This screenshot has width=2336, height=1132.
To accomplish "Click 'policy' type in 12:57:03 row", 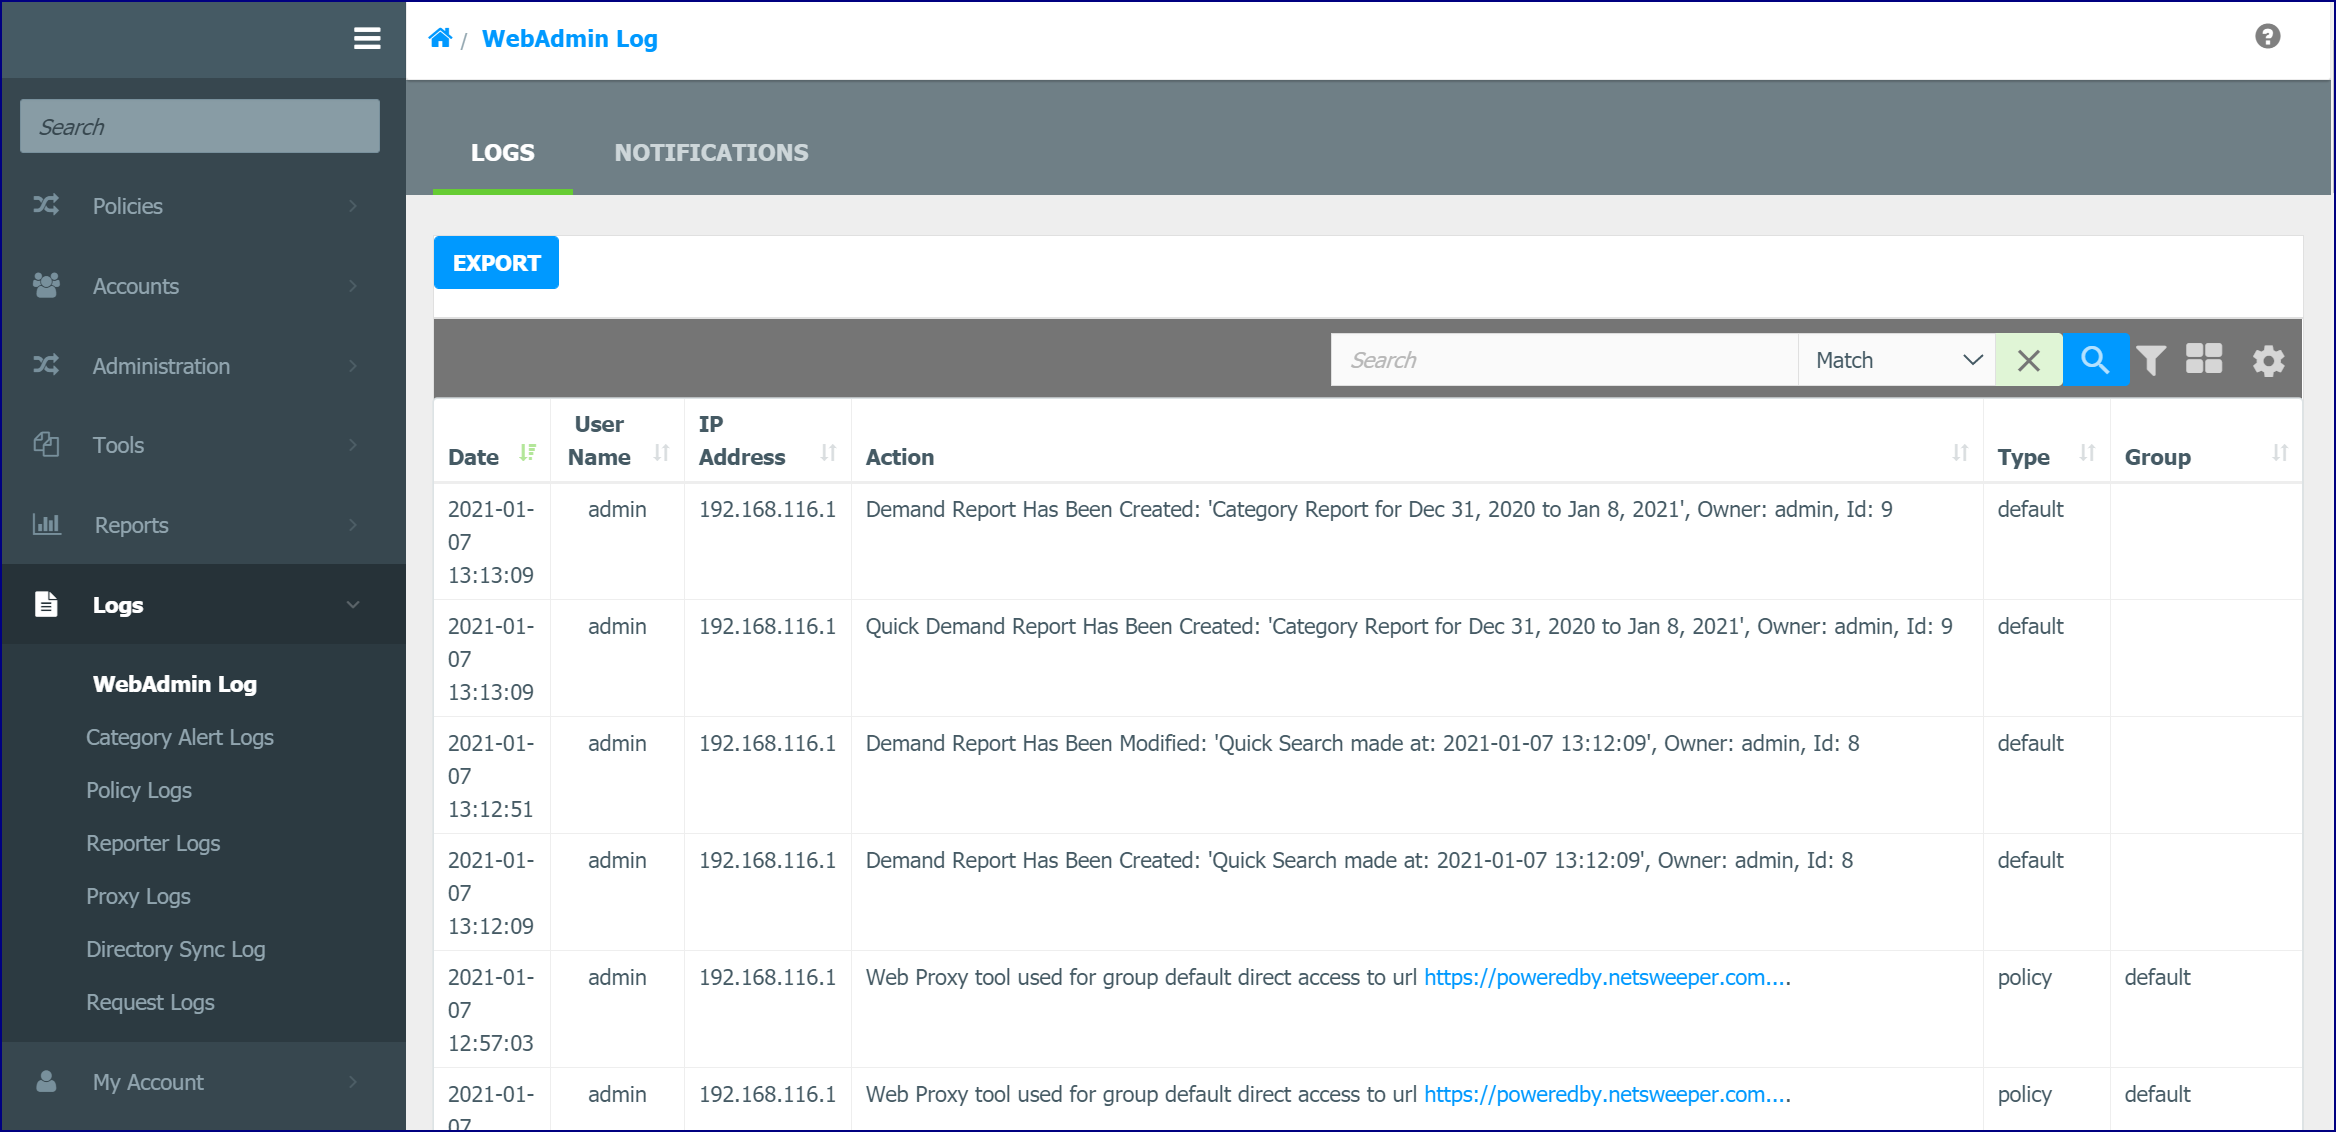I will (2025, 977).
